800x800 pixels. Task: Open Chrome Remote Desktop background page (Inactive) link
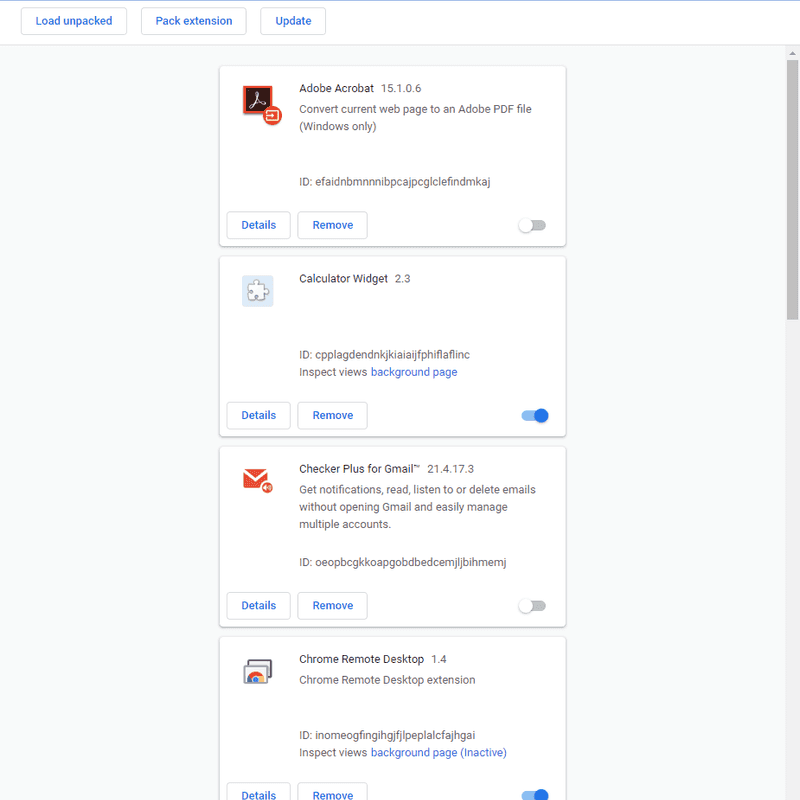click(x=438, y=753)
